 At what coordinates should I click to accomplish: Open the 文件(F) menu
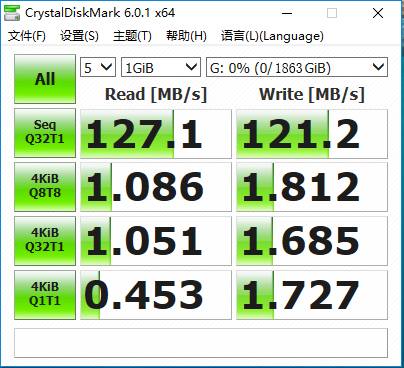tap(27, 36)
